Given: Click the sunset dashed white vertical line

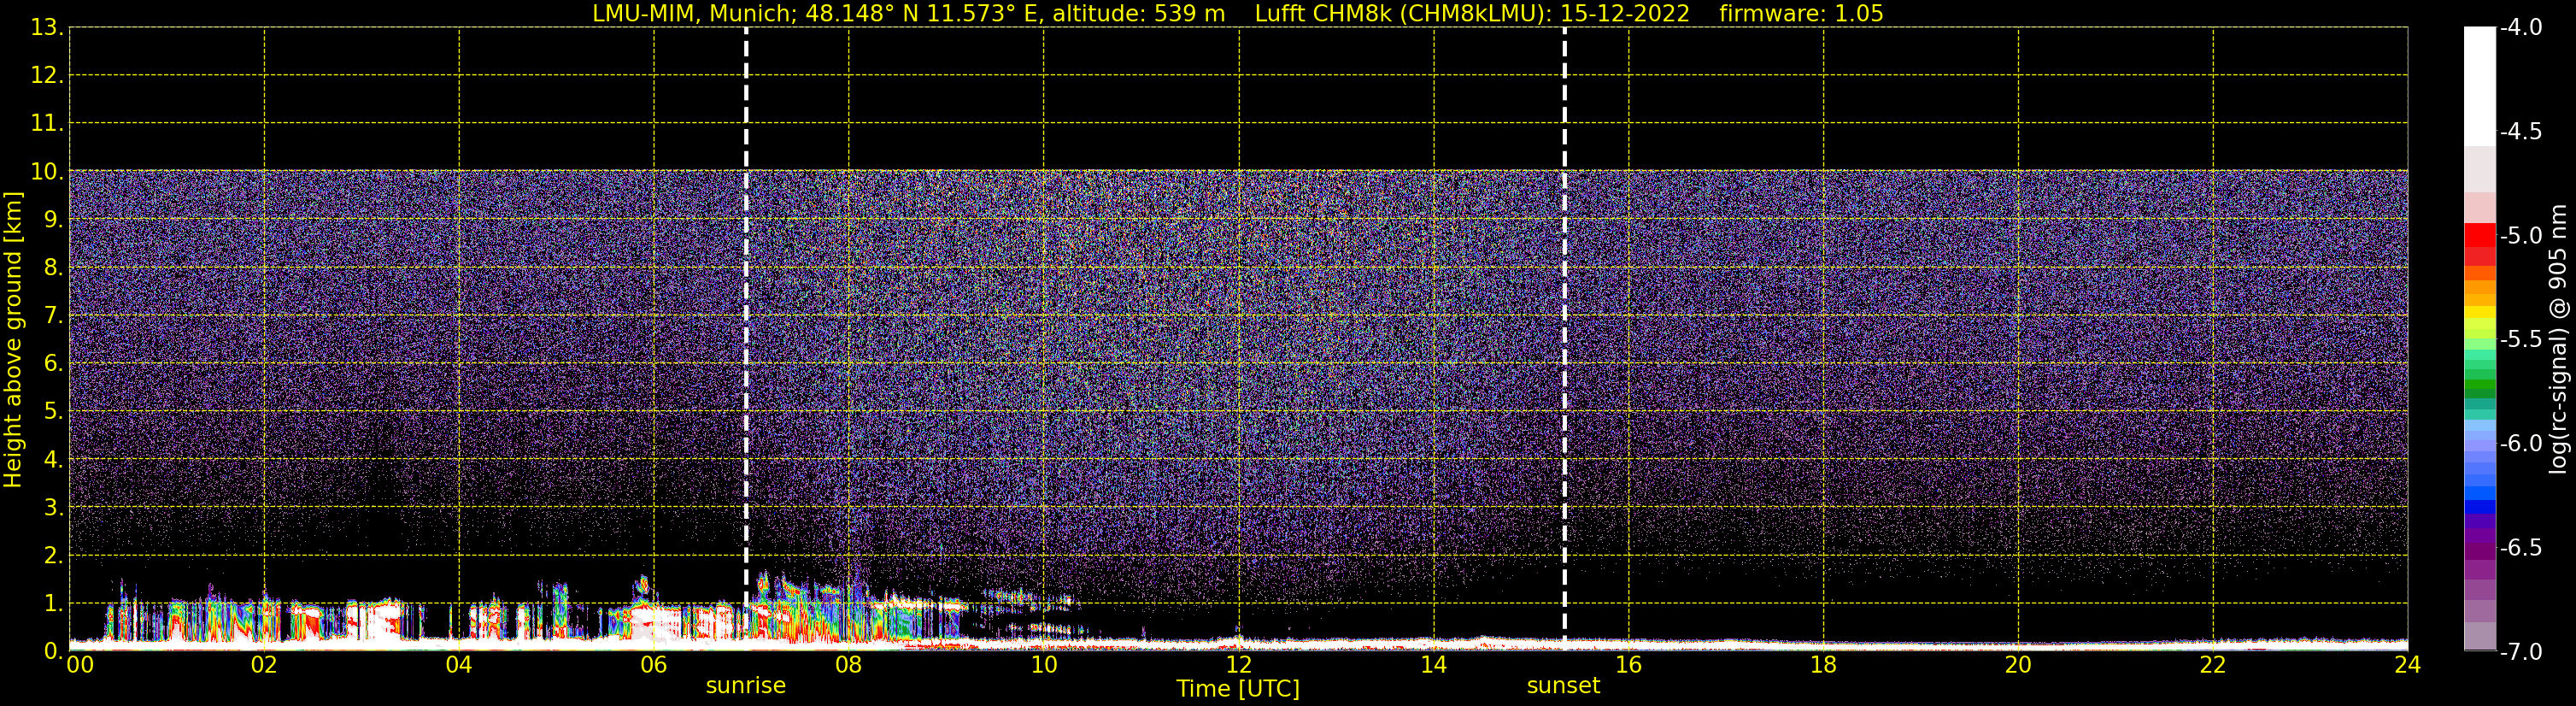Looking at the screenshot, I should pyautogui.click(x=1564, y=339).
